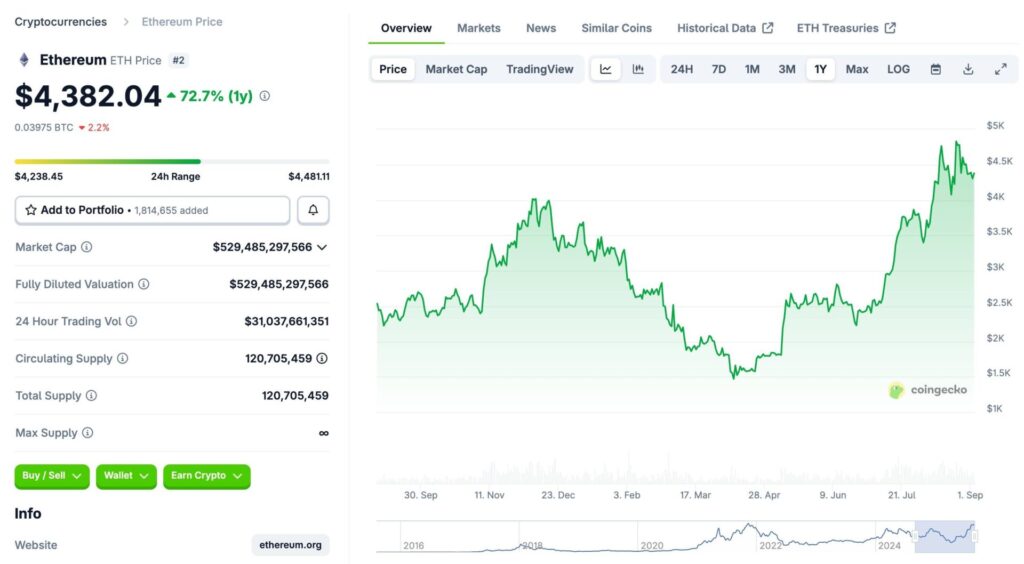Open the Markets tab
The height and width of the screenshot is (564, 1024).
[x=478, y=28]
